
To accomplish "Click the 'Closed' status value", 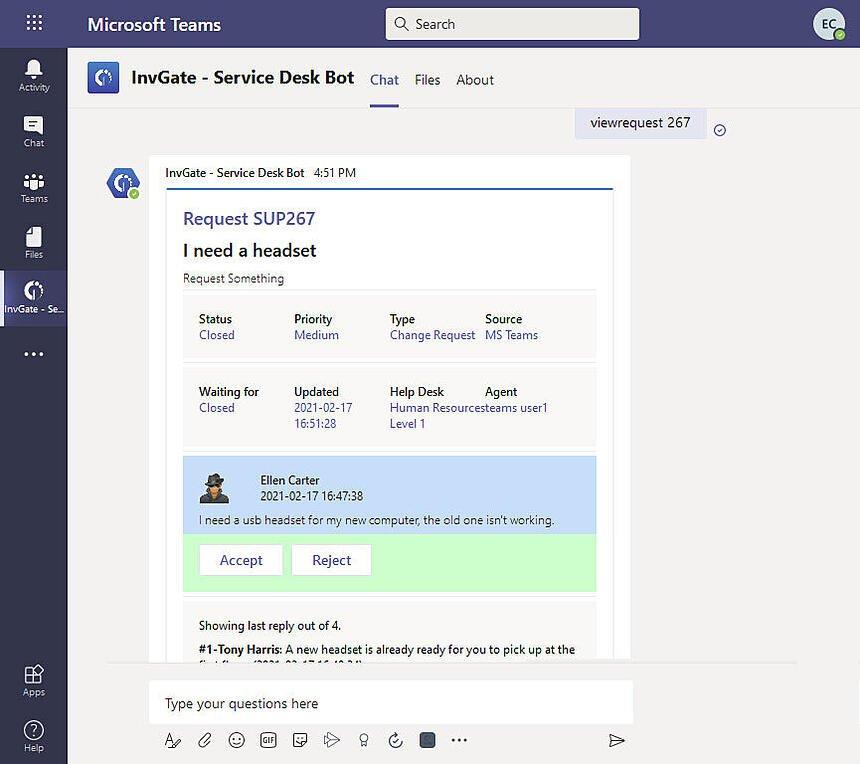I will (x=217, y=335).
